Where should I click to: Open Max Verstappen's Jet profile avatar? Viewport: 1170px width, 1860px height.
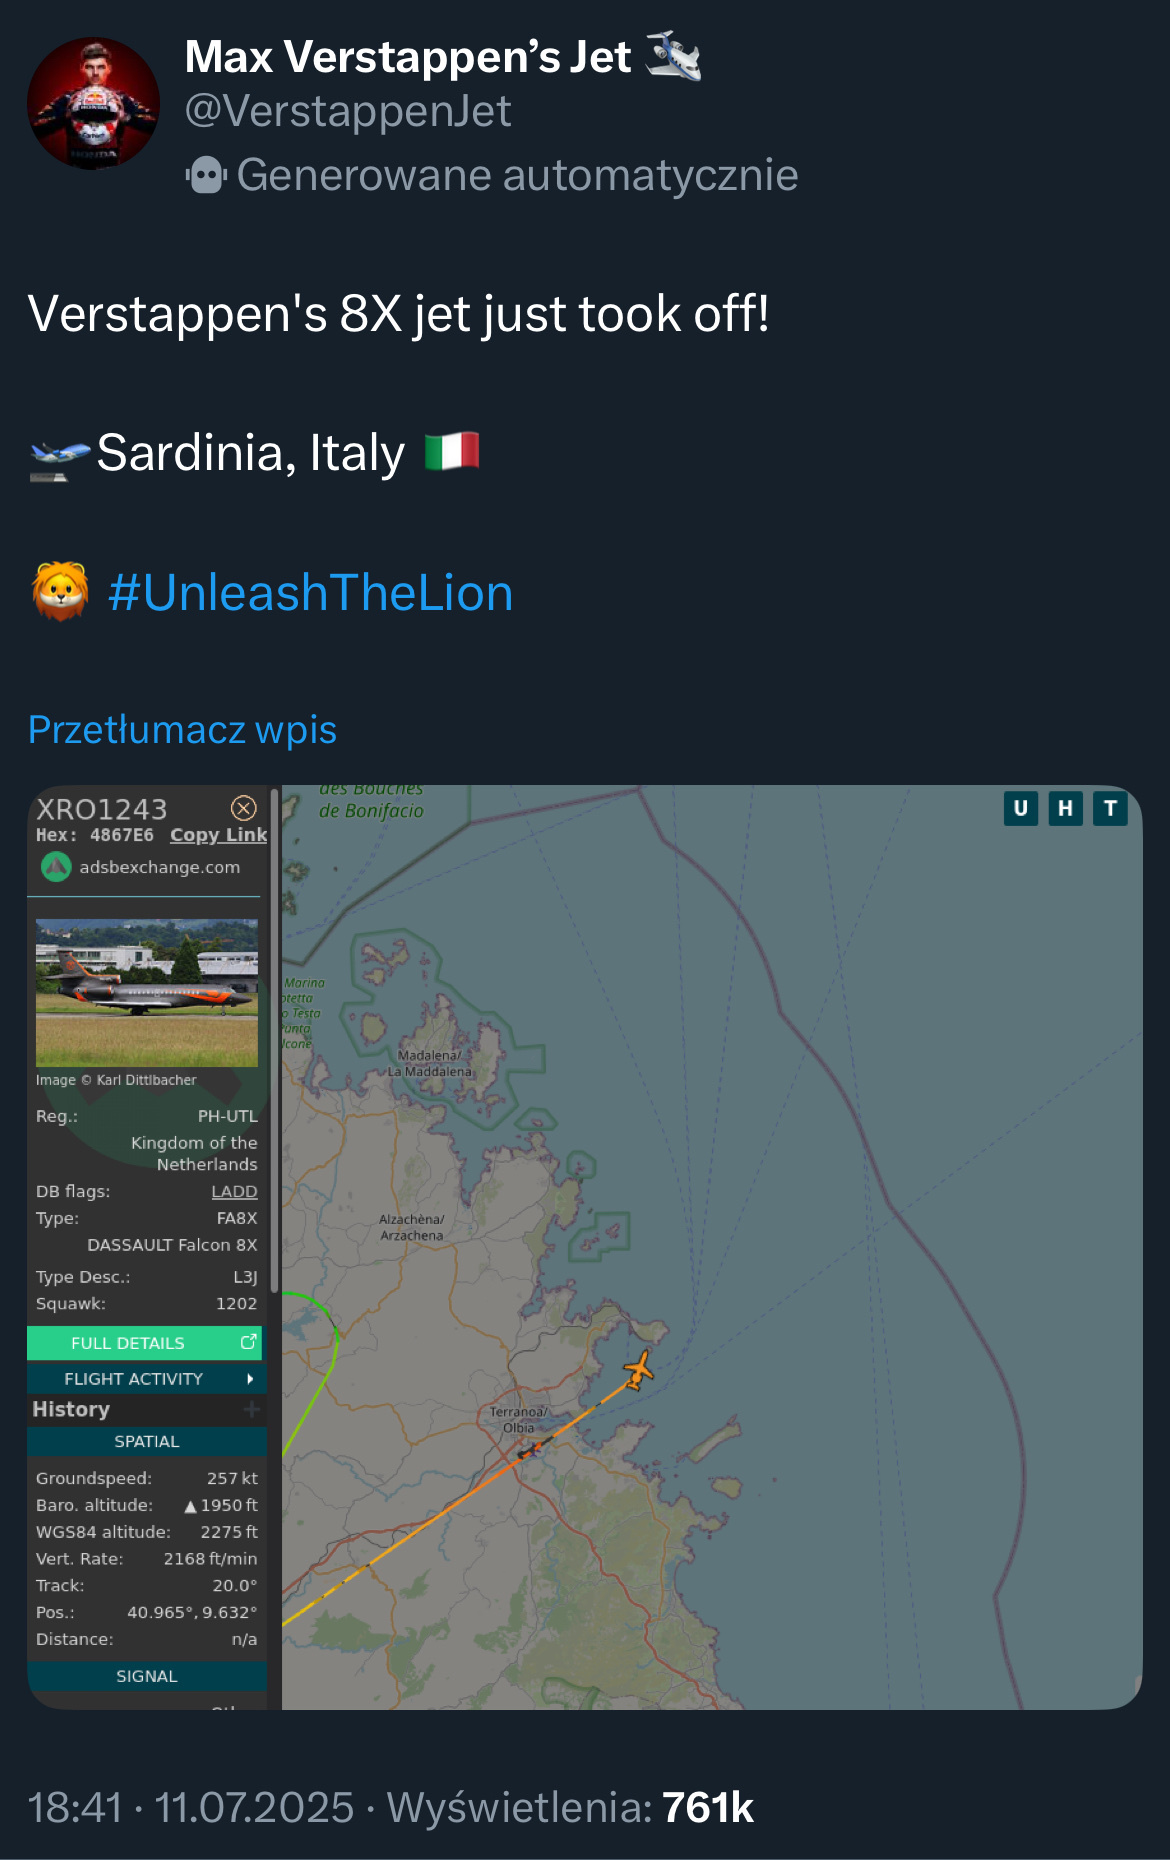click(93, 104)
